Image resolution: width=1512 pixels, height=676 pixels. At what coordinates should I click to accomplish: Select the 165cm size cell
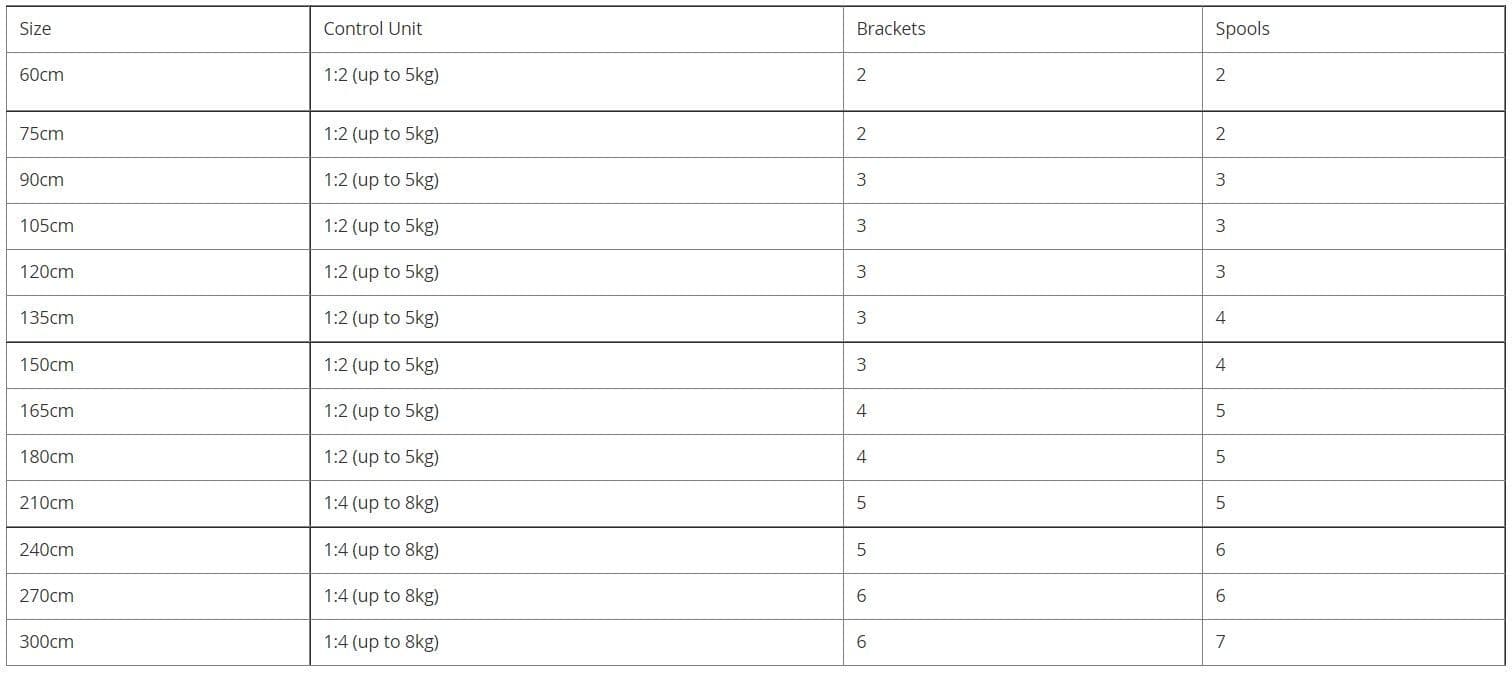pos(46,411)
